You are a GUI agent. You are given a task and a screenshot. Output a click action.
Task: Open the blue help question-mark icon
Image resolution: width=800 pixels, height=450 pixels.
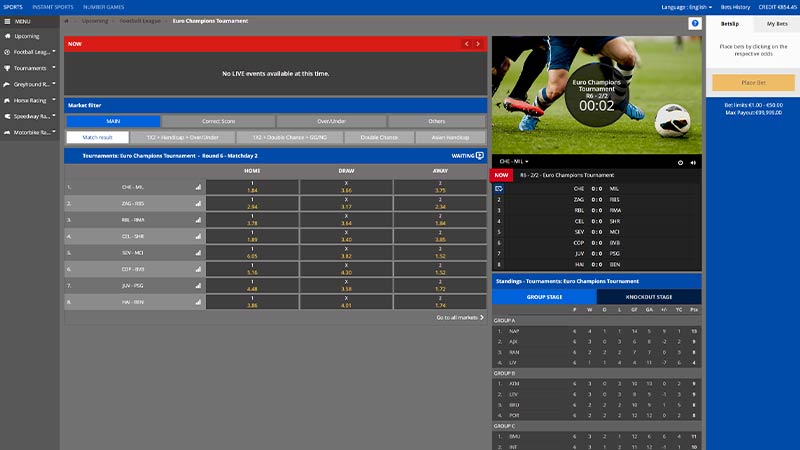[x=695, y=23]
